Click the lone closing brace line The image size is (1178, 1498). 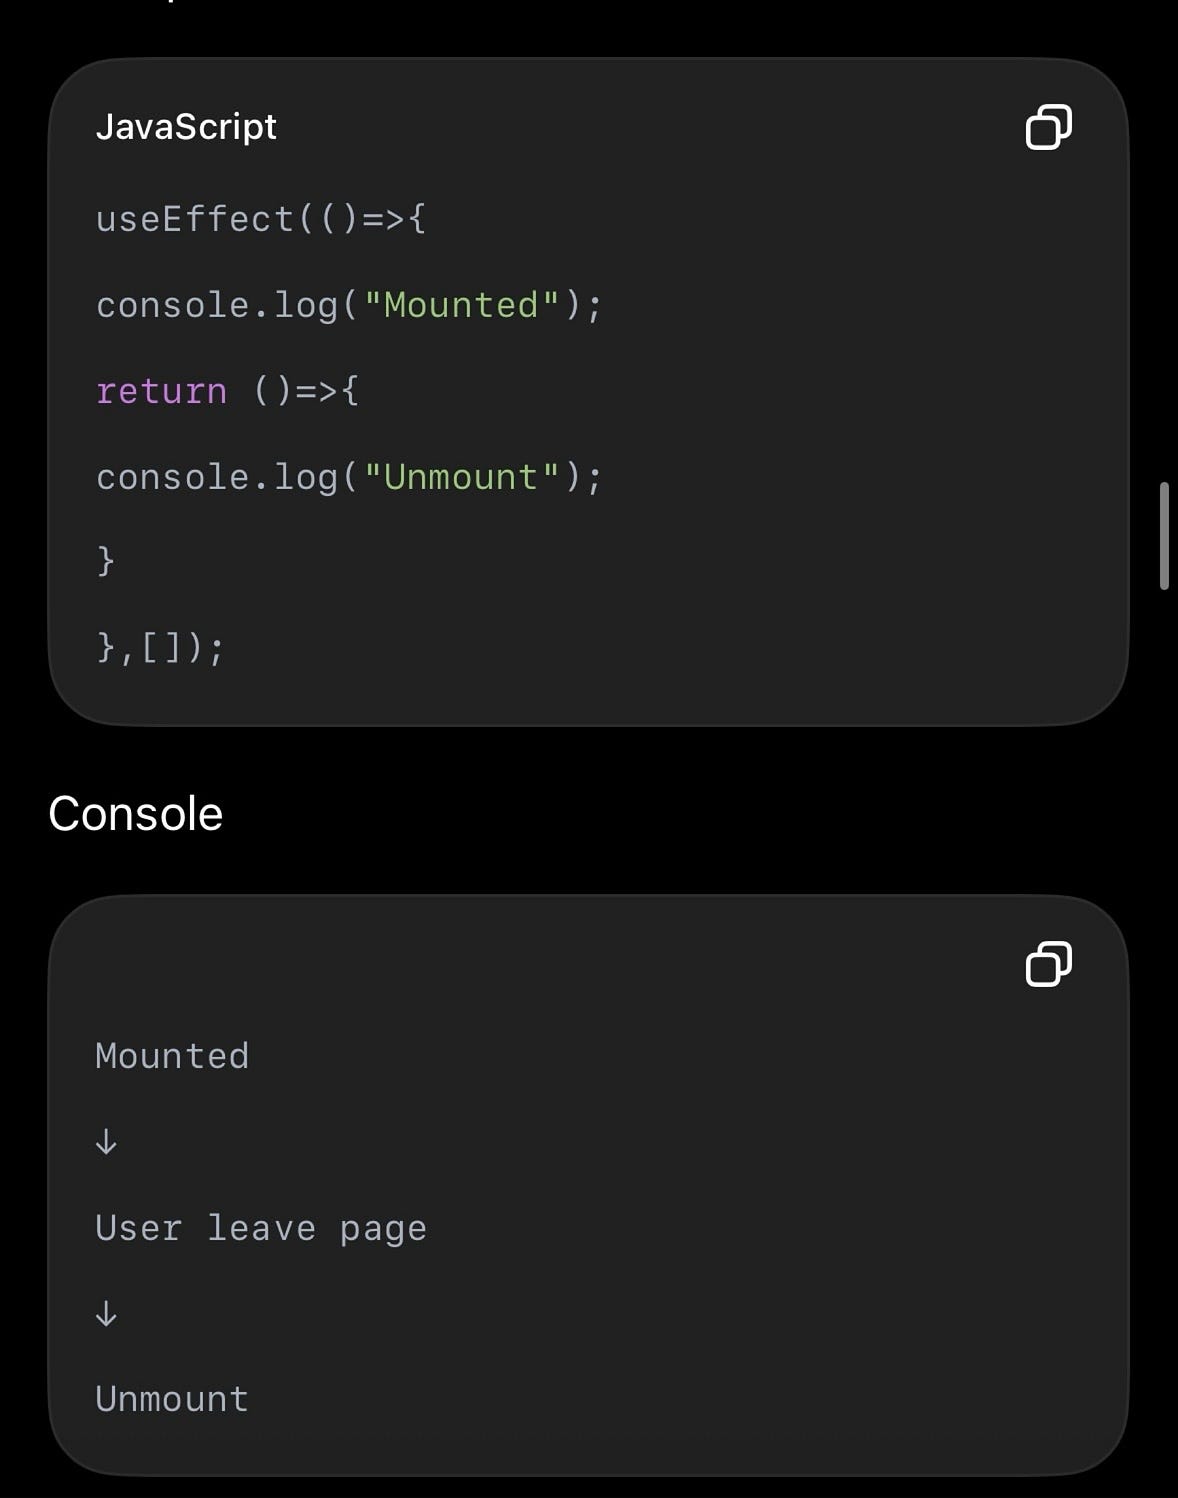click(105, 562)
